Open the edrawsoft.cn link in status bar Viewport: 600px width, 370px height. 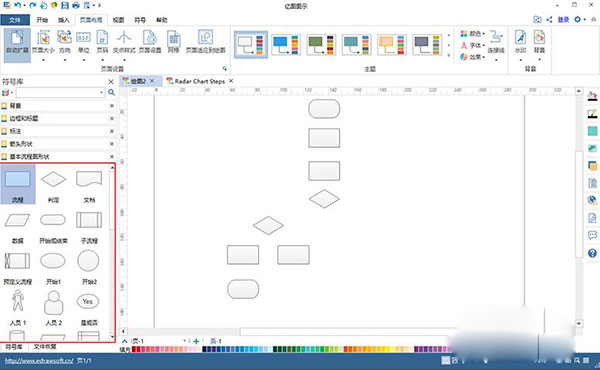(x=39, y=360)
